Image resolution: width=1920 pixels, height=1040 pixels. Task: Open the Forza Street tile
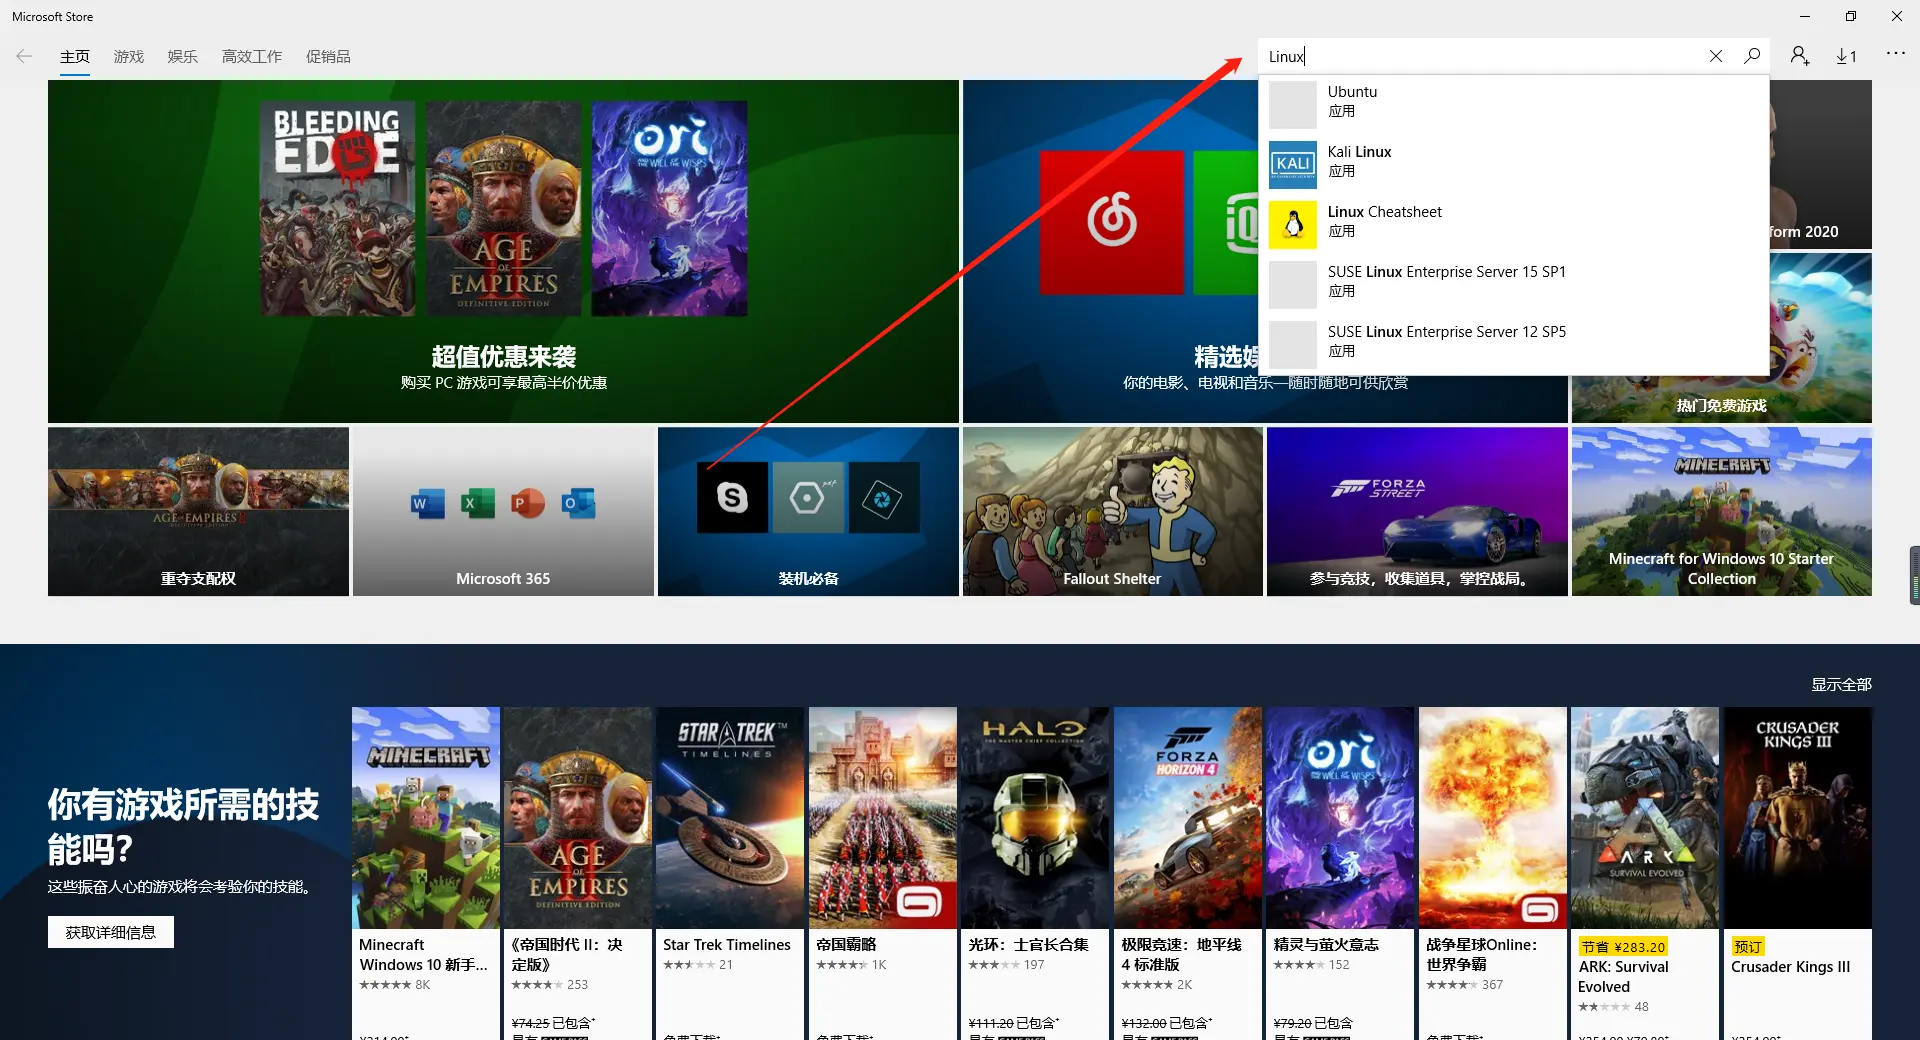click(x=1417, y=512)
